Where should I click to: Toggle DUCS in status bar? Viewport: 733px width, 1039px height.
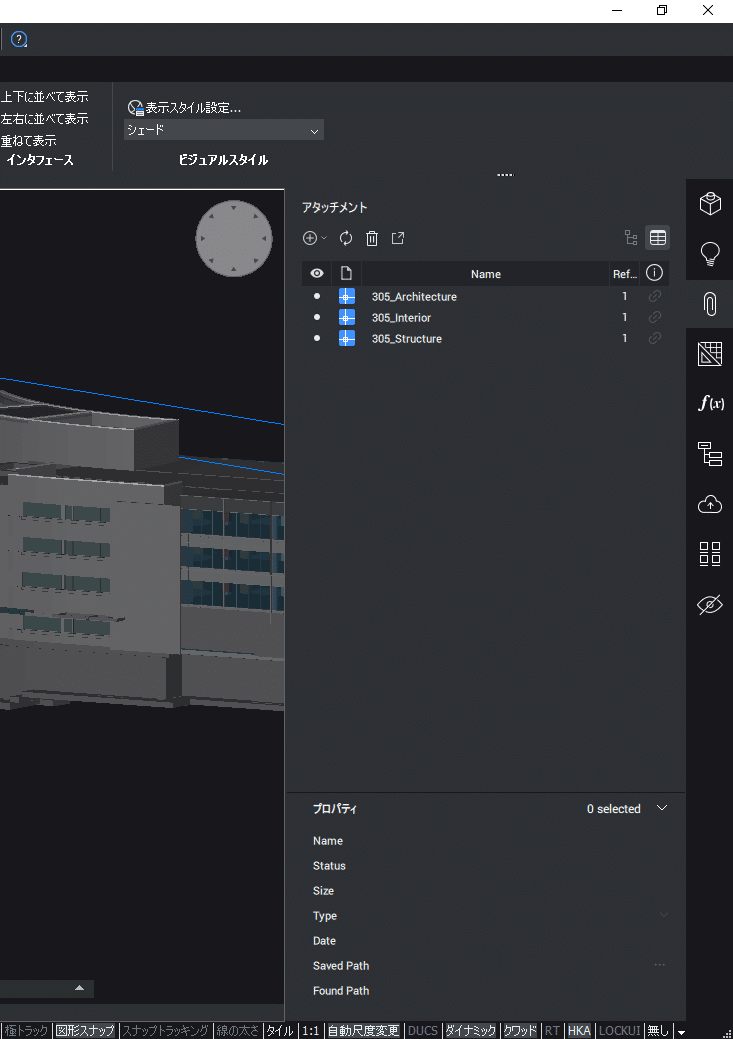[422, 1030]
